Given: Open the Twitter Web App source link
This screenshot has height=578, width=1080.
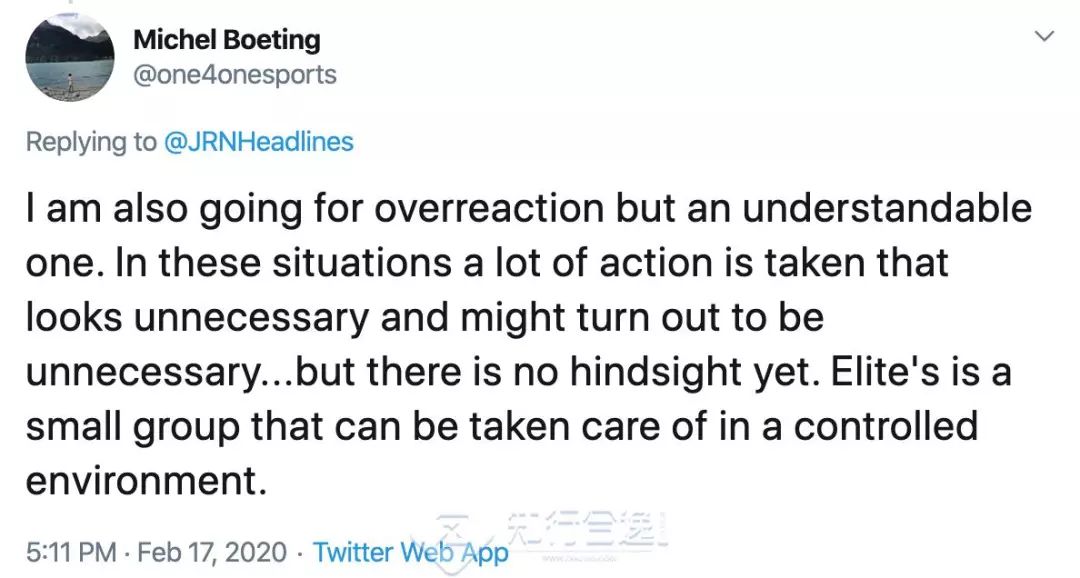Looking at the screenshot, I should point(410,551).
